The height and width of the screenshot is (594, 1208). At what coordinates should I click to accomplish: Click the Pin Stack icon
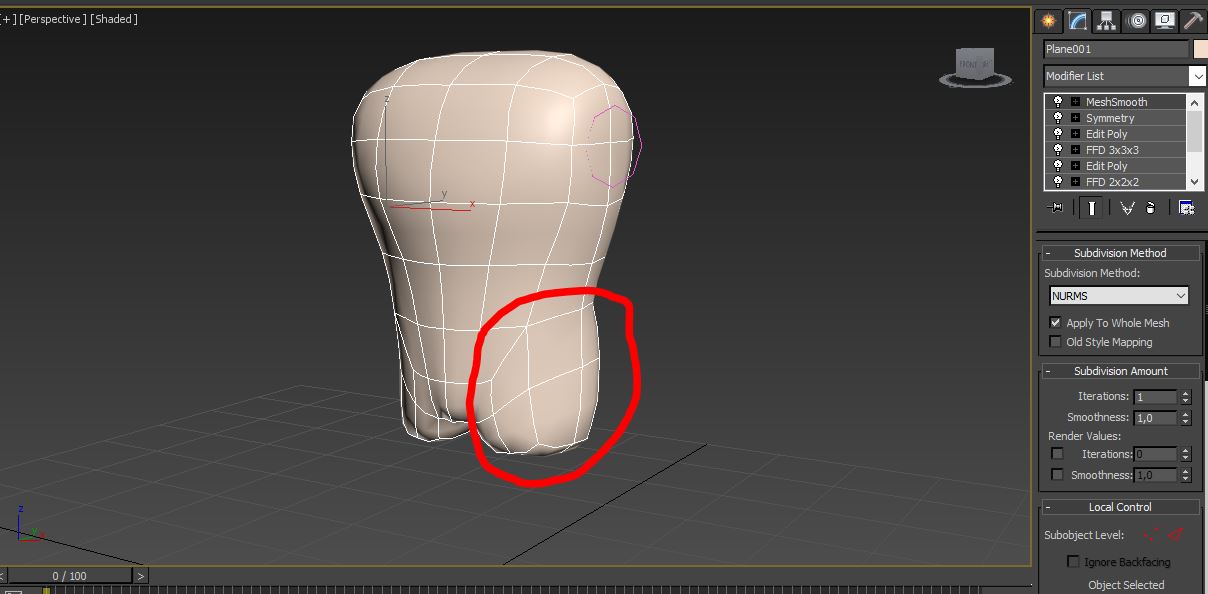(x=1055, y=208)
